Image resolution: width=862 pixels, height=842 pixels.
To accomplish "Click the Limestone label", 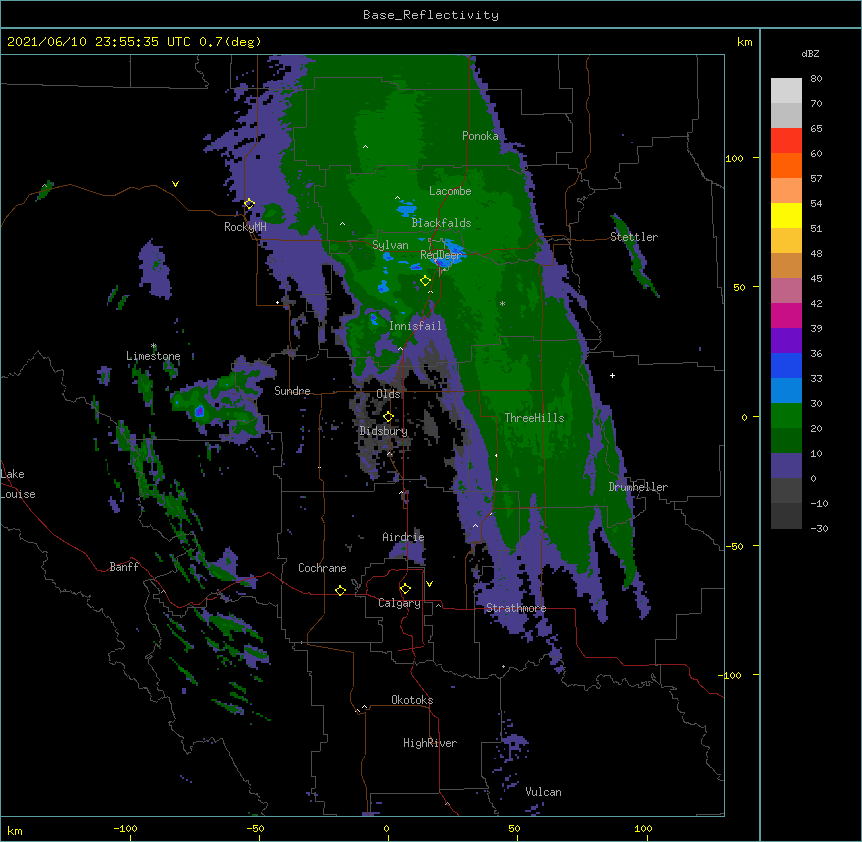I will [153, 356].
